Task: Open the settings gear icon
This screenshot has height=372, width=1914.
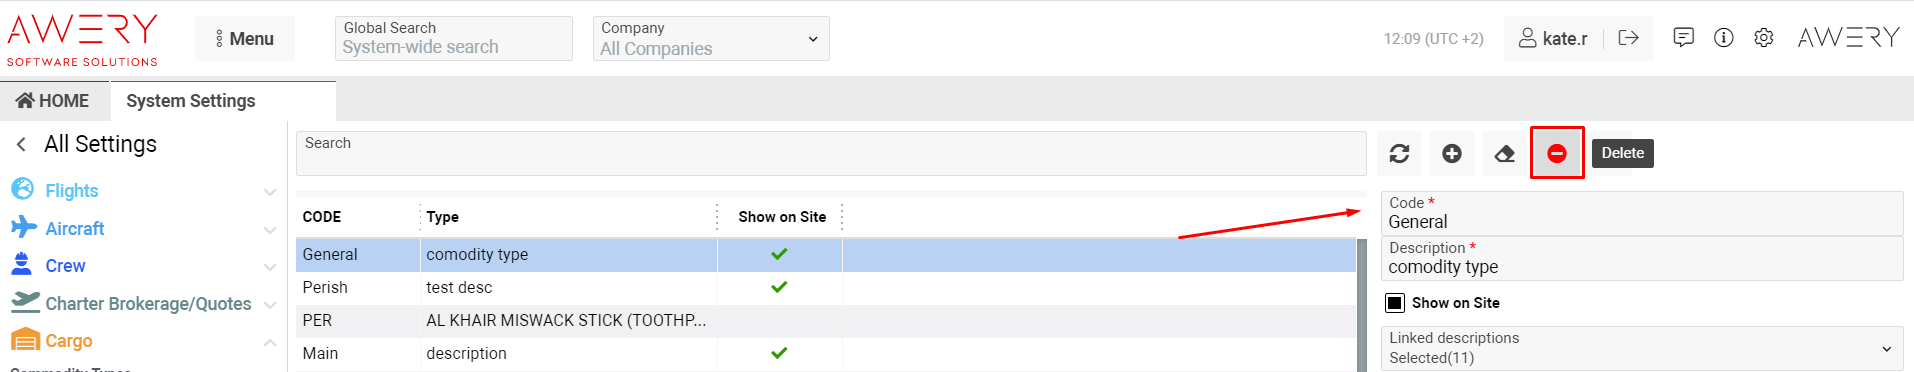Action: [x=1764, y=38]
